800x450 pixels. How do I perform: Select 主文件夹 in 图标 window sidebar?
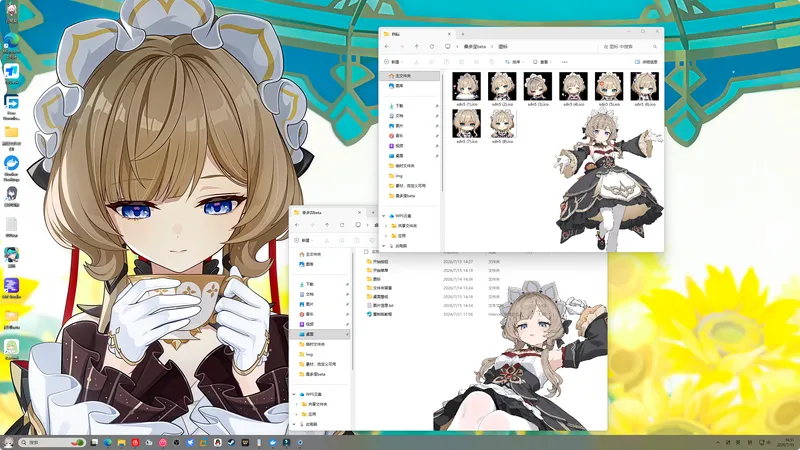(x=411, y=76)
